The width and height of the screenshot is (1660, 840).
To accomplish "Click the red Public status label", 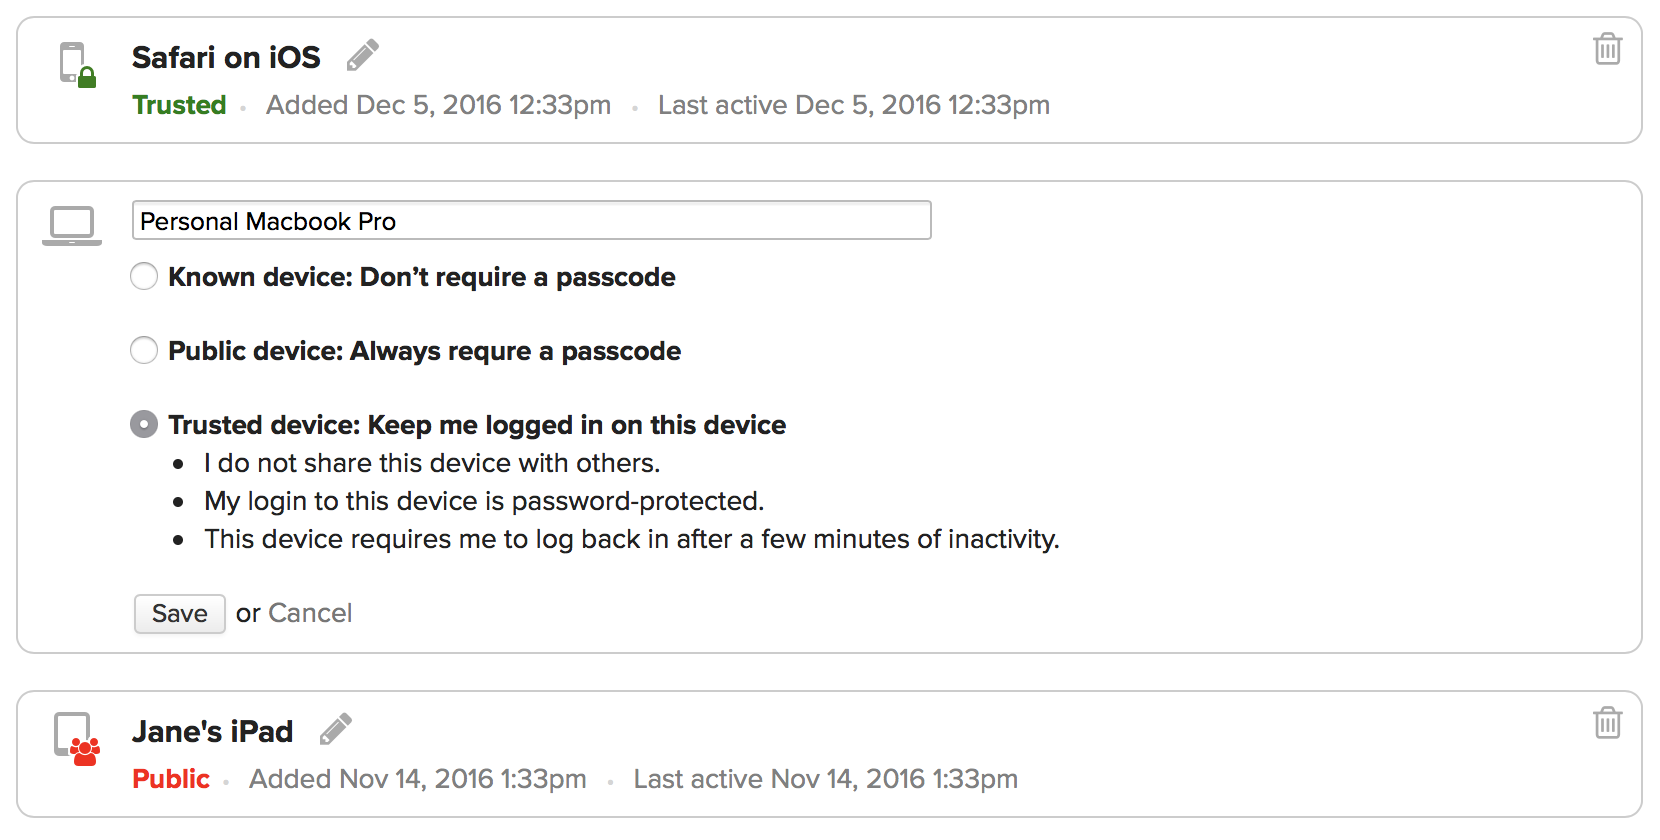I will tap(171, 779).
